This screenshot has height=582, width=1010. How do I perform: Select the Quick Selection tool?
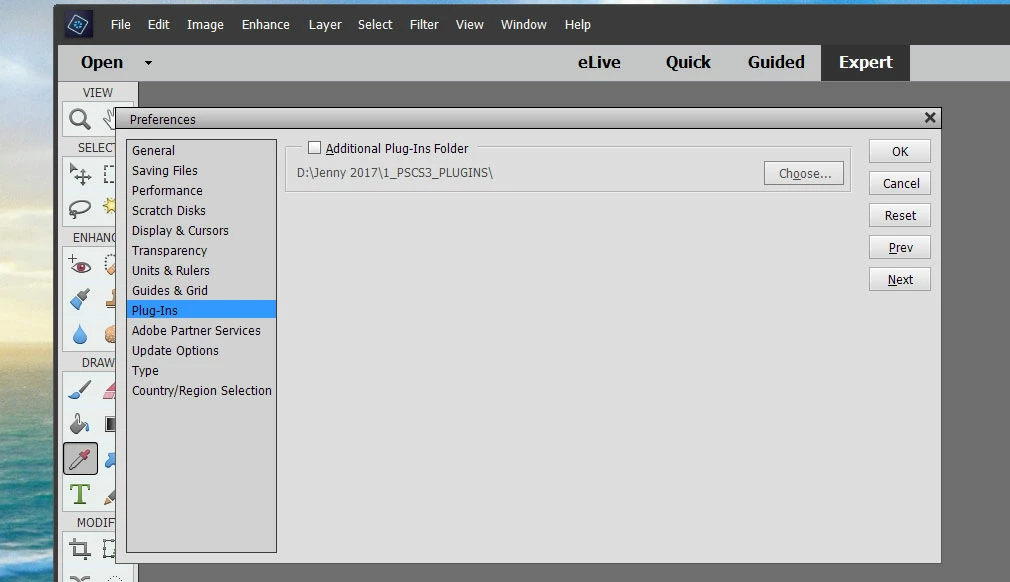110,206
